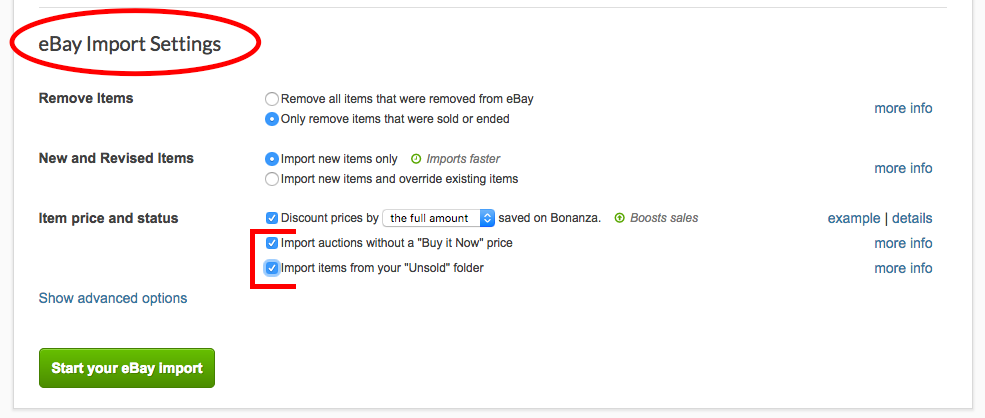Choose Import new items only option

point(272,159)
